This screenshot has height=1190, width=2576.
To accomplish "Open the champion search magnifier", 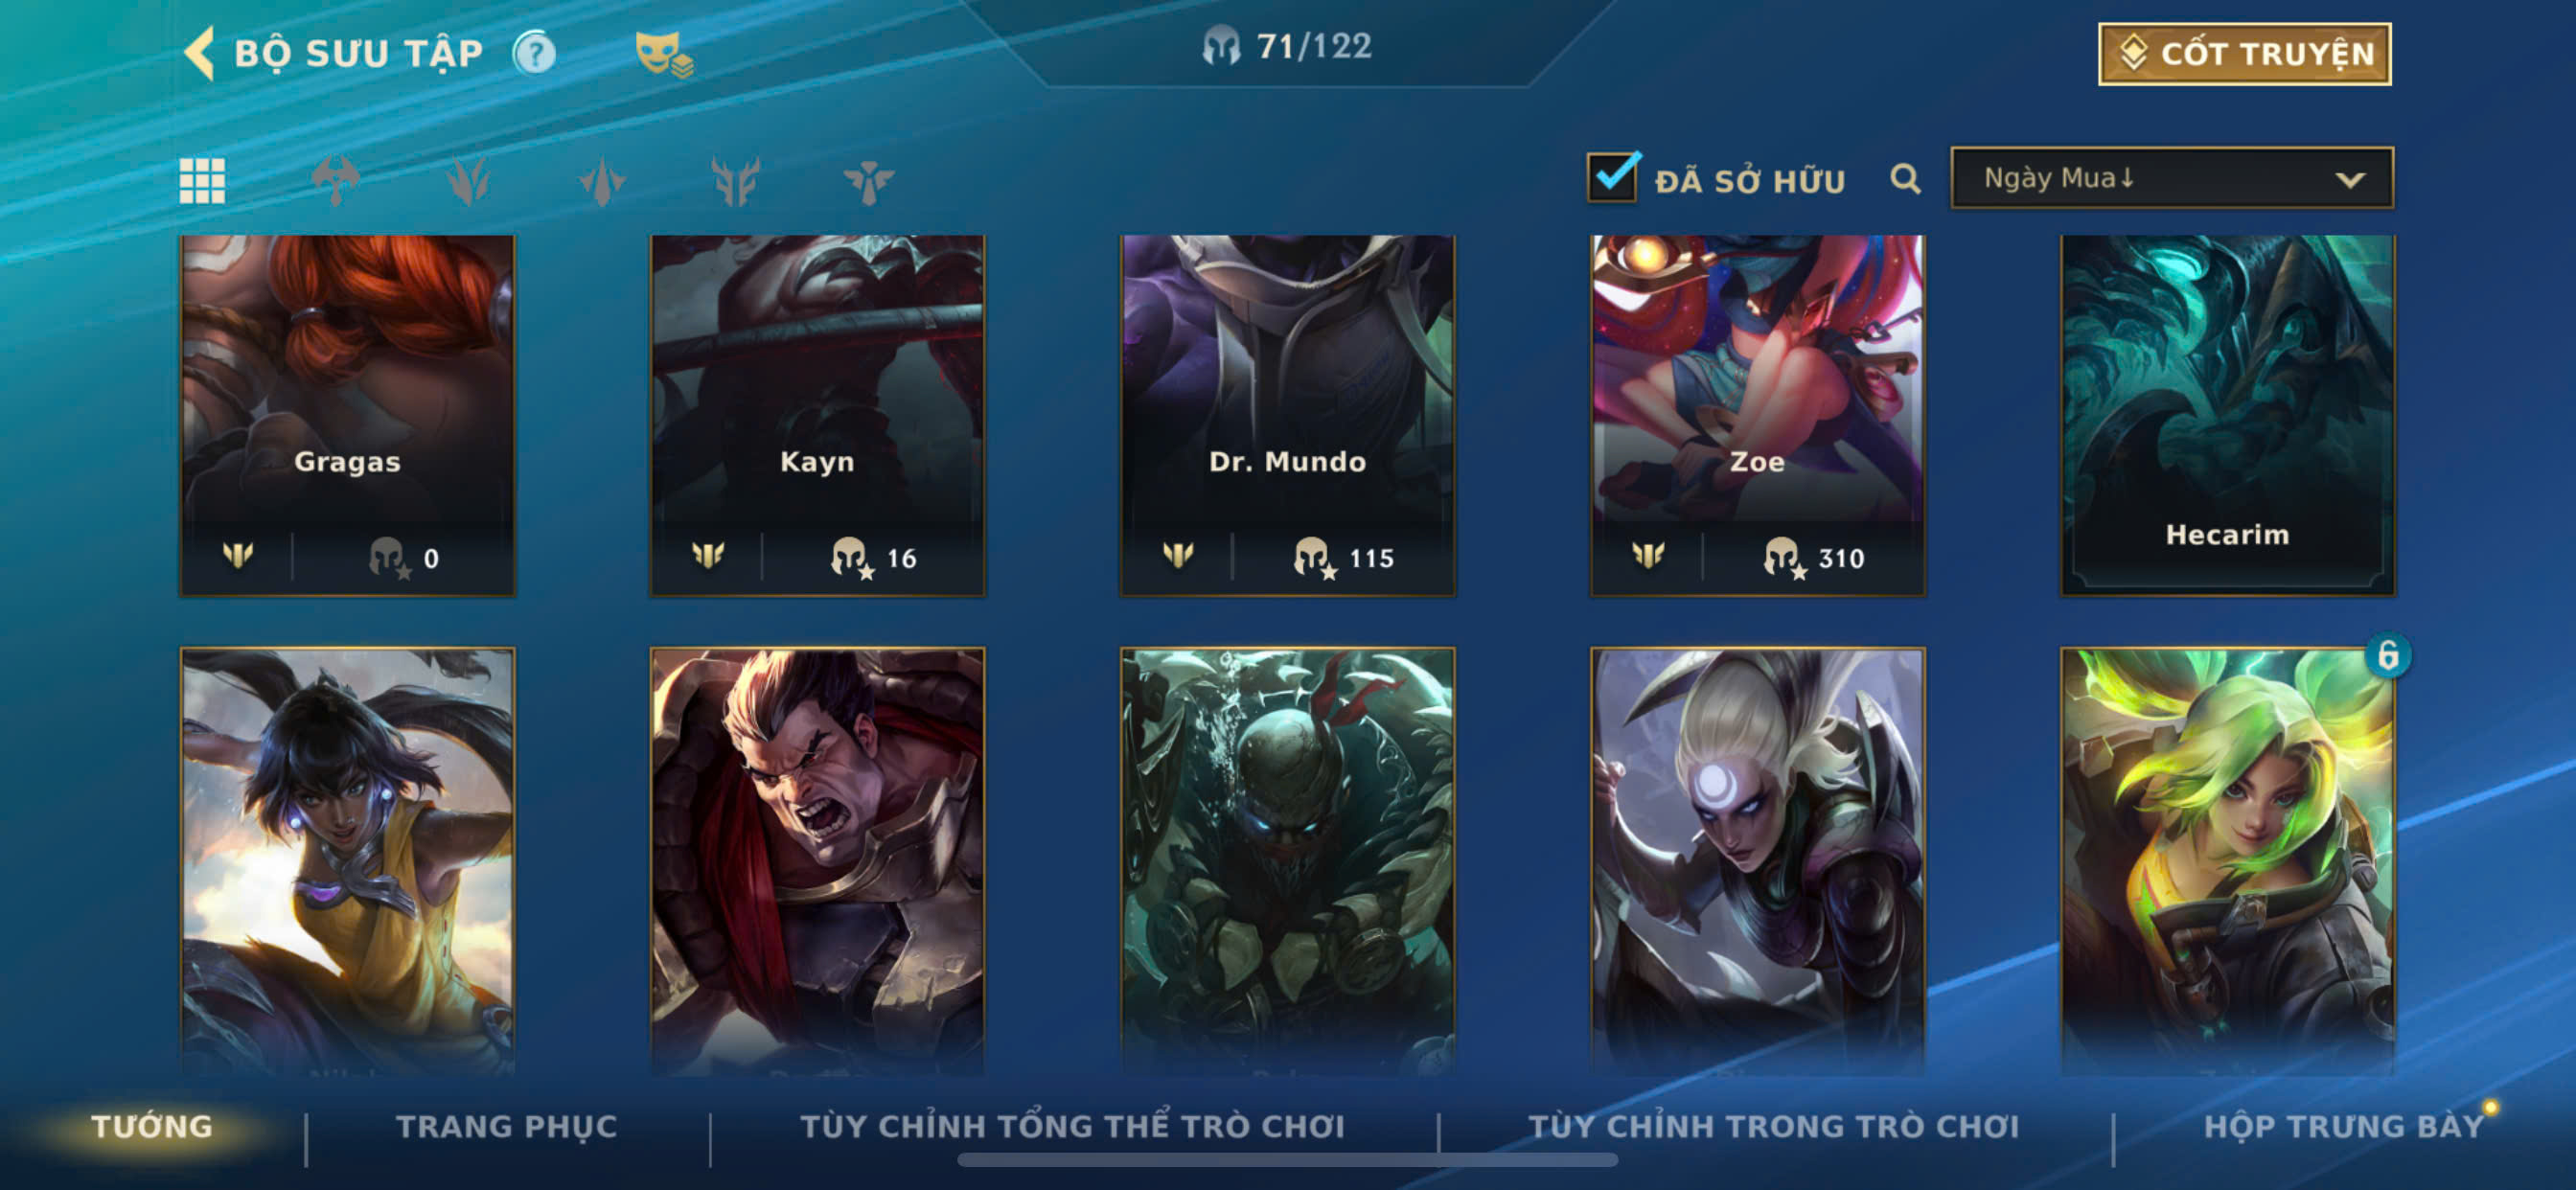I will (1905, 179).
